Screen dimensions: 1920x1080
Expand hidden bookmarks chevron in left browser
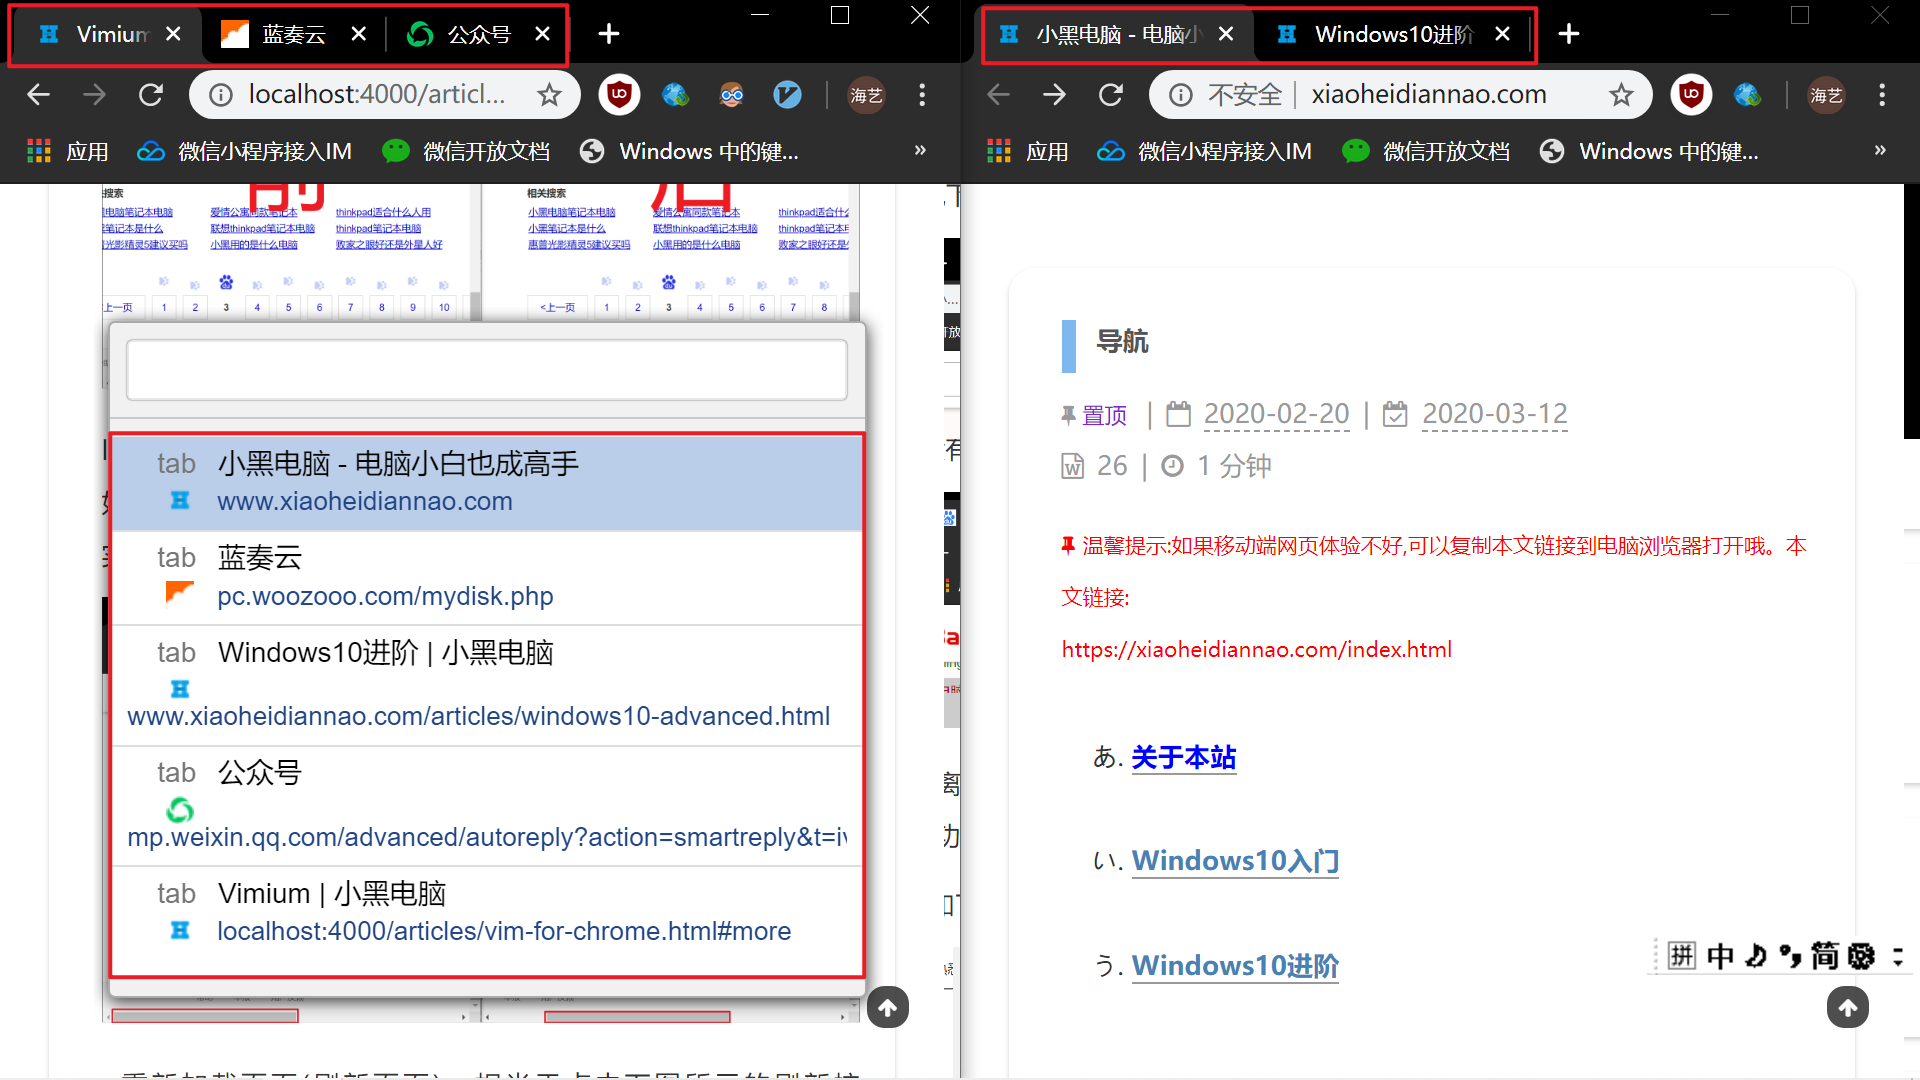pyautogui.click(x=920, y=151)
